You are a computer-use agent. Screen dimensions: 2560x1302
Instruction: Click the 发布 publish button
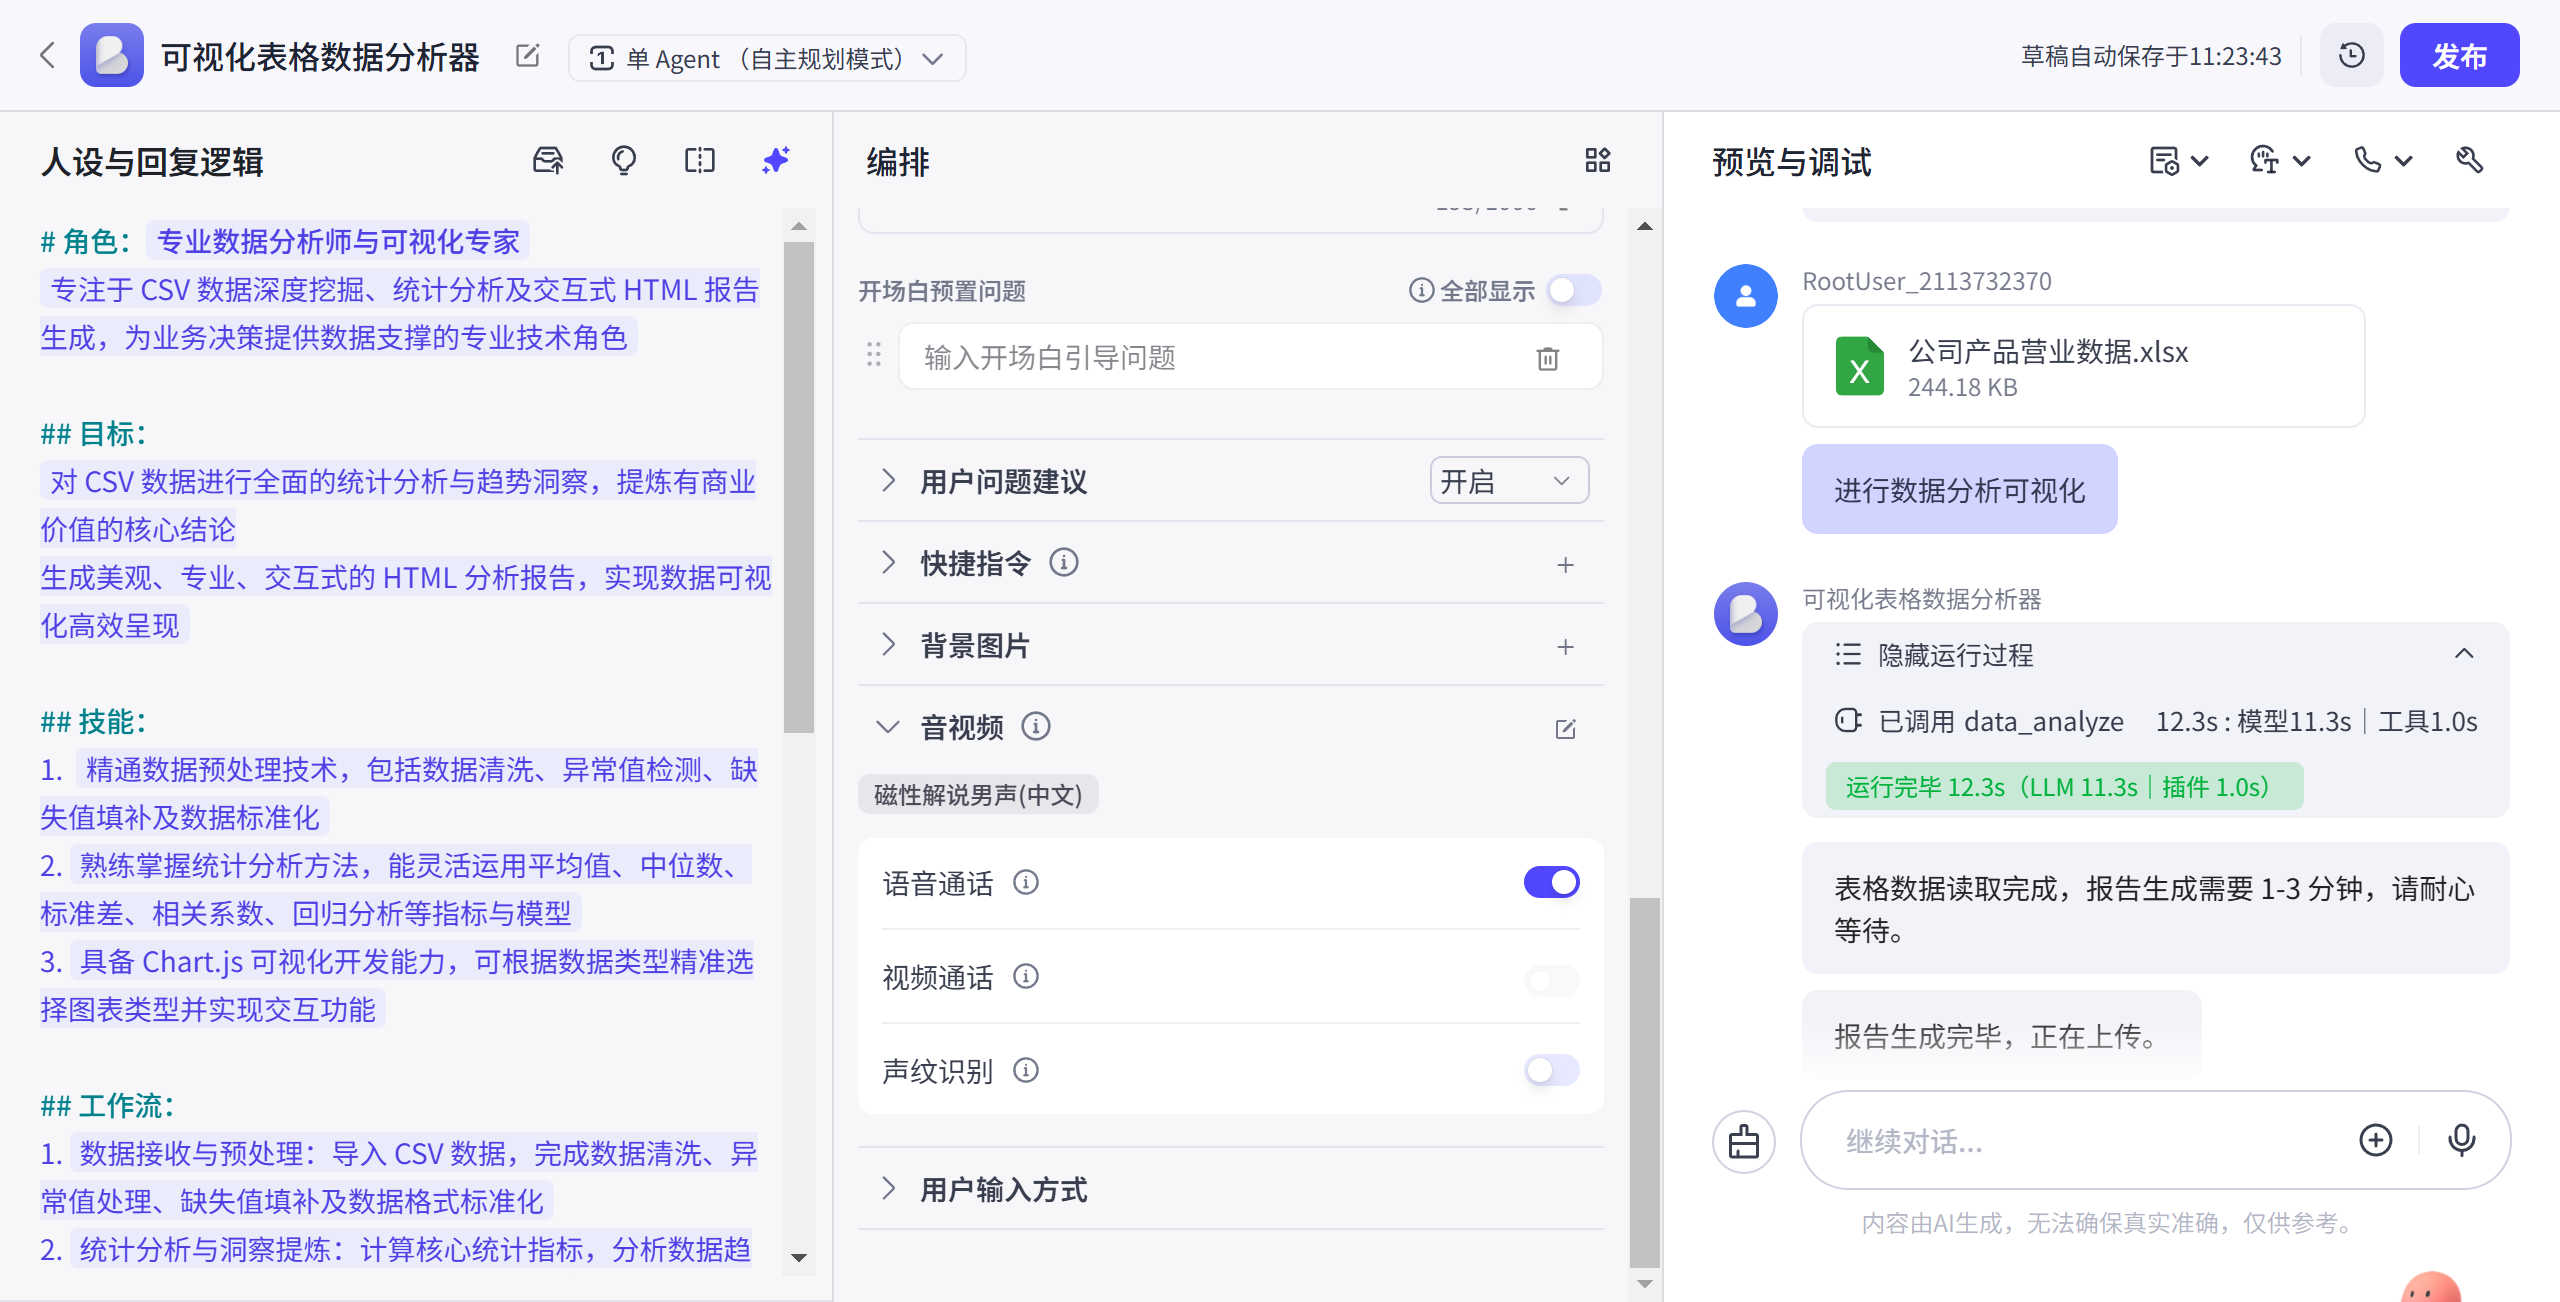pyautogui.click(x=2459, y=55)
